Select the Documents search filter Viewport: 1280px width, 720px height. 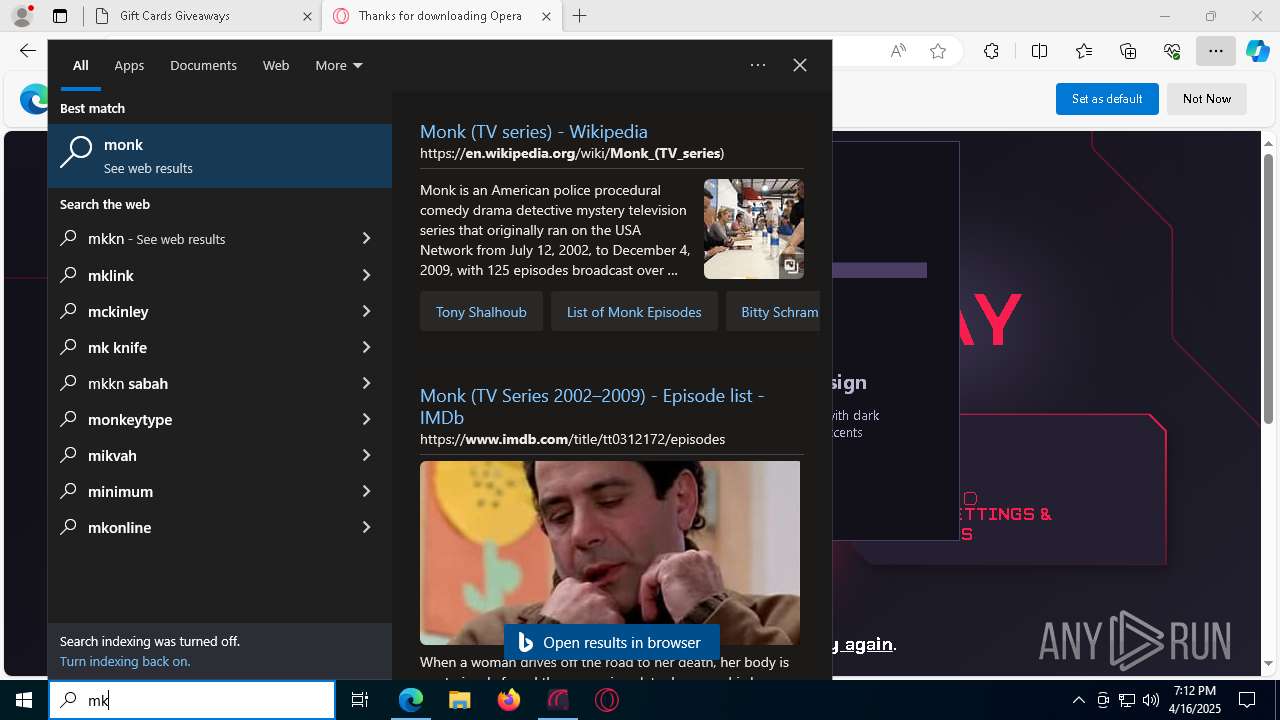(203, 65)
